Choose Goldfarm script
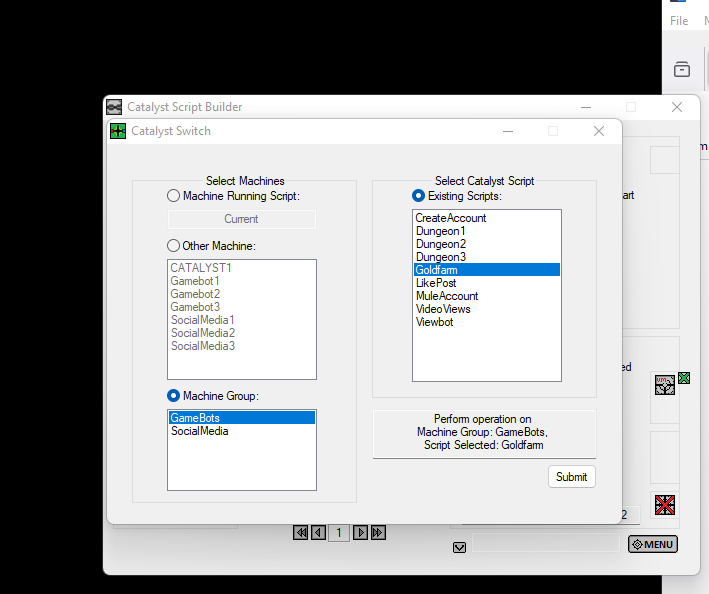 pos(487,270)
